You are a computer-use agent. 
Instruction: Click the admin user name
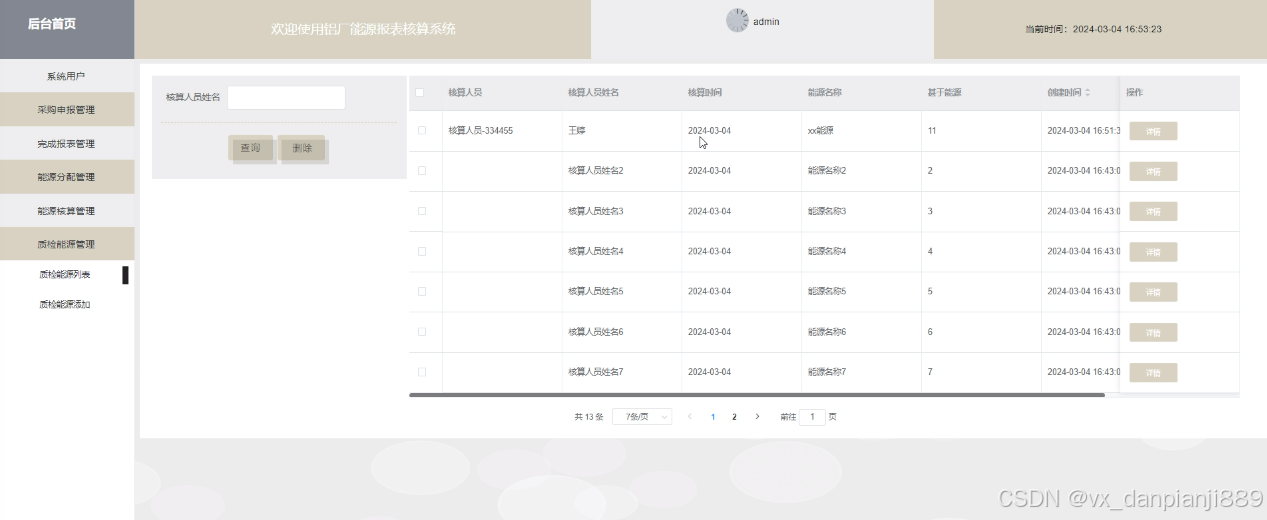coord(766,22)
